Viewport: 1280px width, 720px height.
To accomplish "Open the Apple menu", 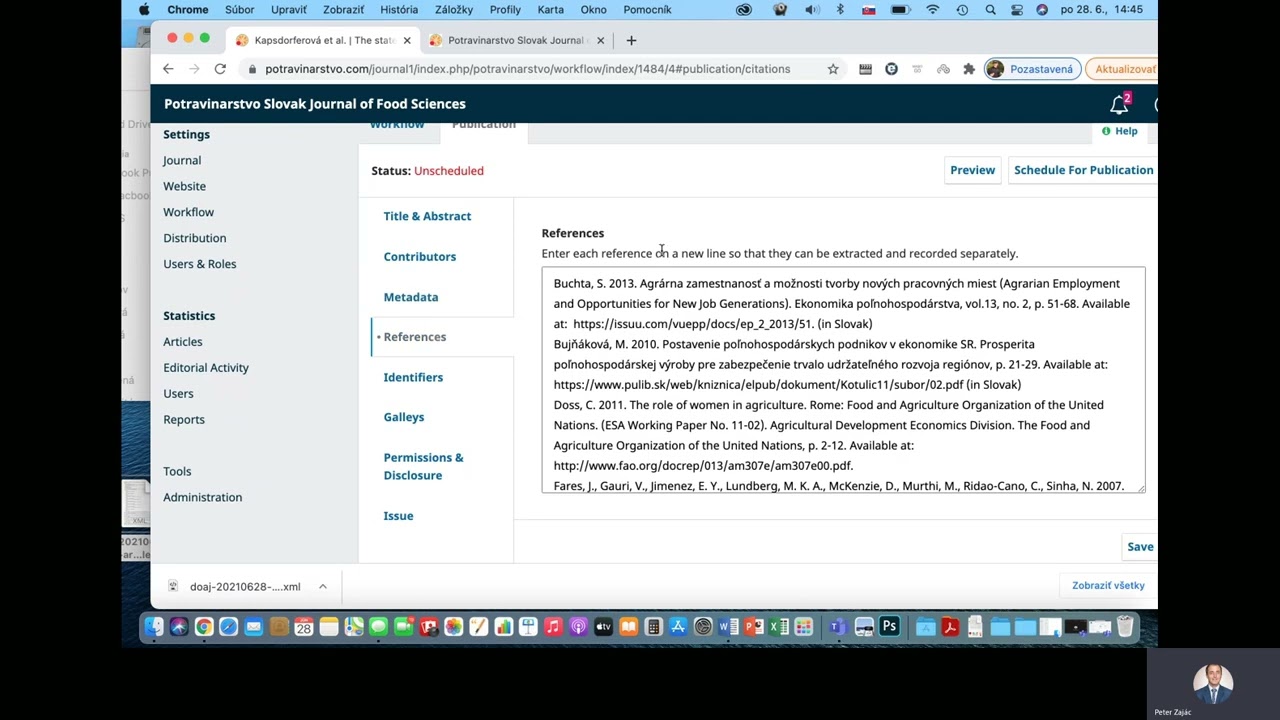I will pyautogui.click(x=144, y=10).
